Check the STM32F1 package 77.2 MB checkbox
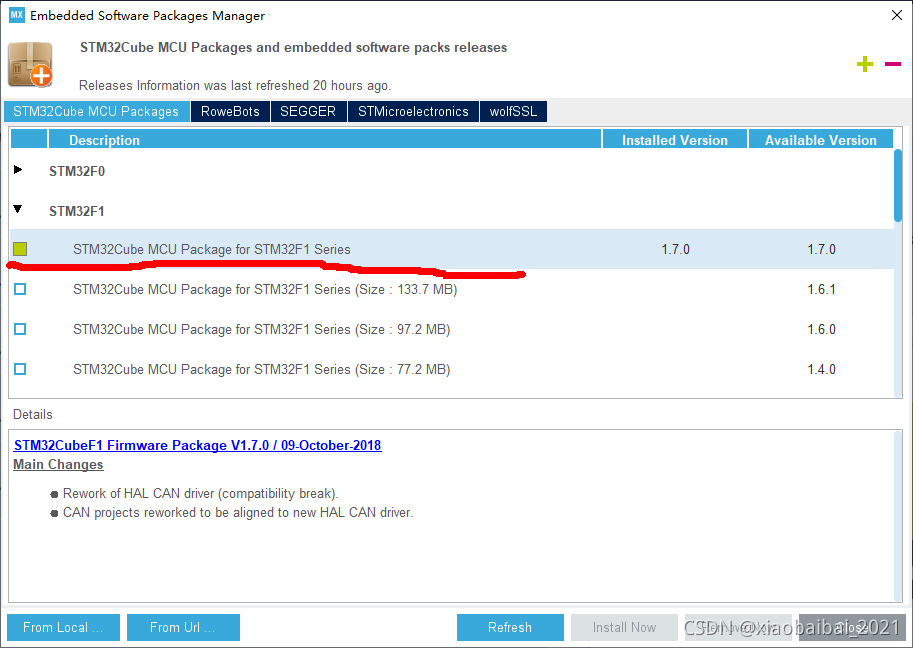The height and width of the screenshot is (648, 913). pyautogui.click(x=20, y=369)
